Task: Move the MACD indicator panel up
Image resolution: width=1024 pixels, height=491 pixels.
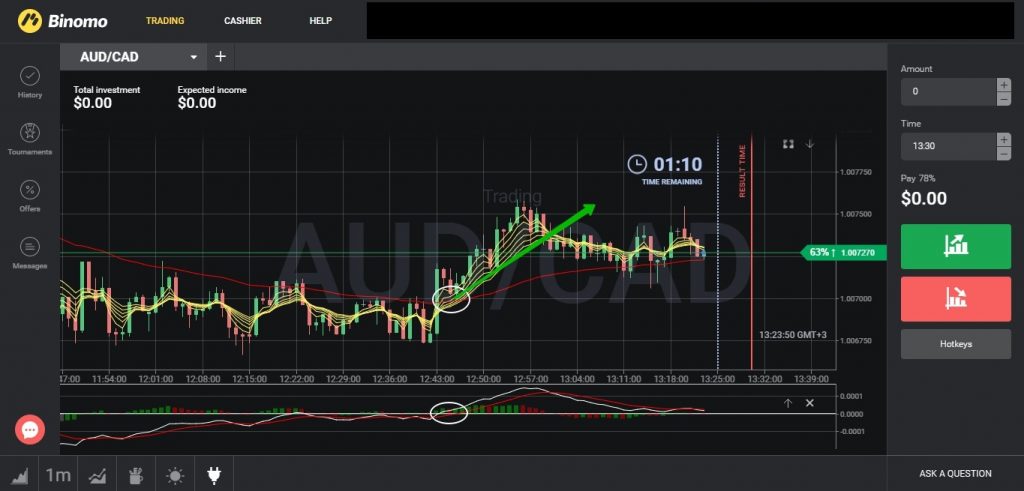Action: [x=788, y=404]
